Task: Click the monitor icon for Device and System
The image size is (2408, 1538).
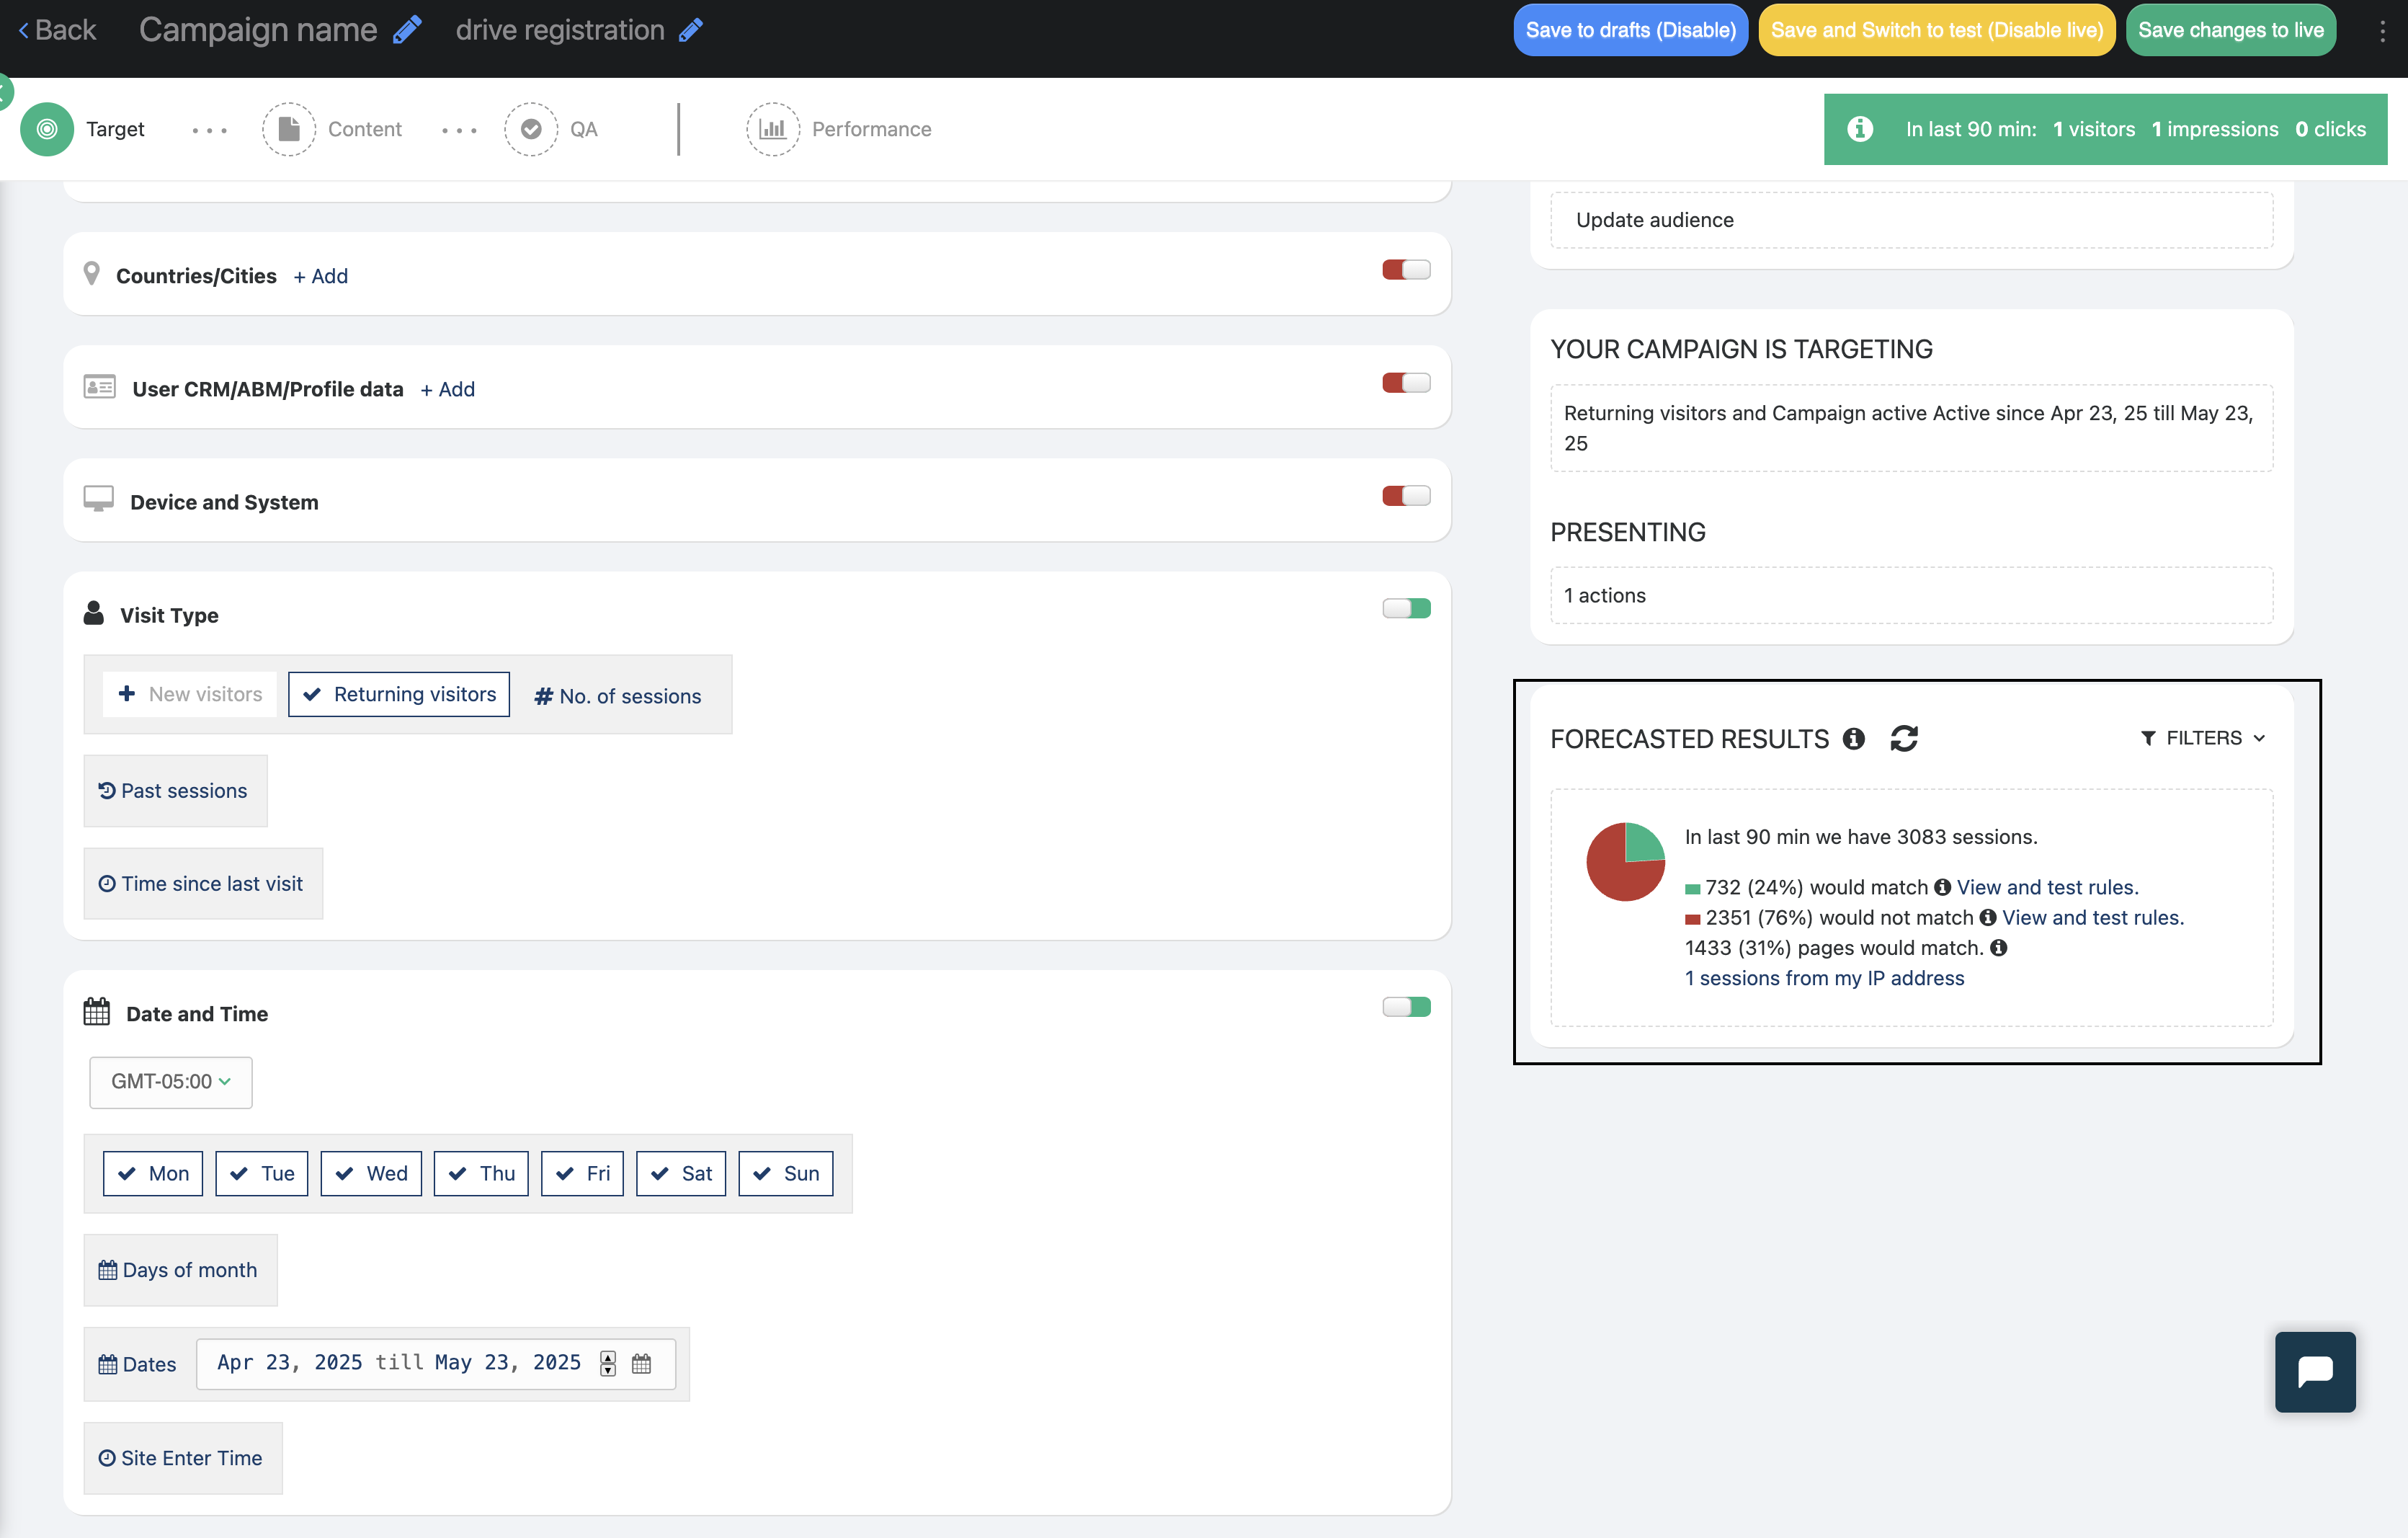Action: point(98,498)
